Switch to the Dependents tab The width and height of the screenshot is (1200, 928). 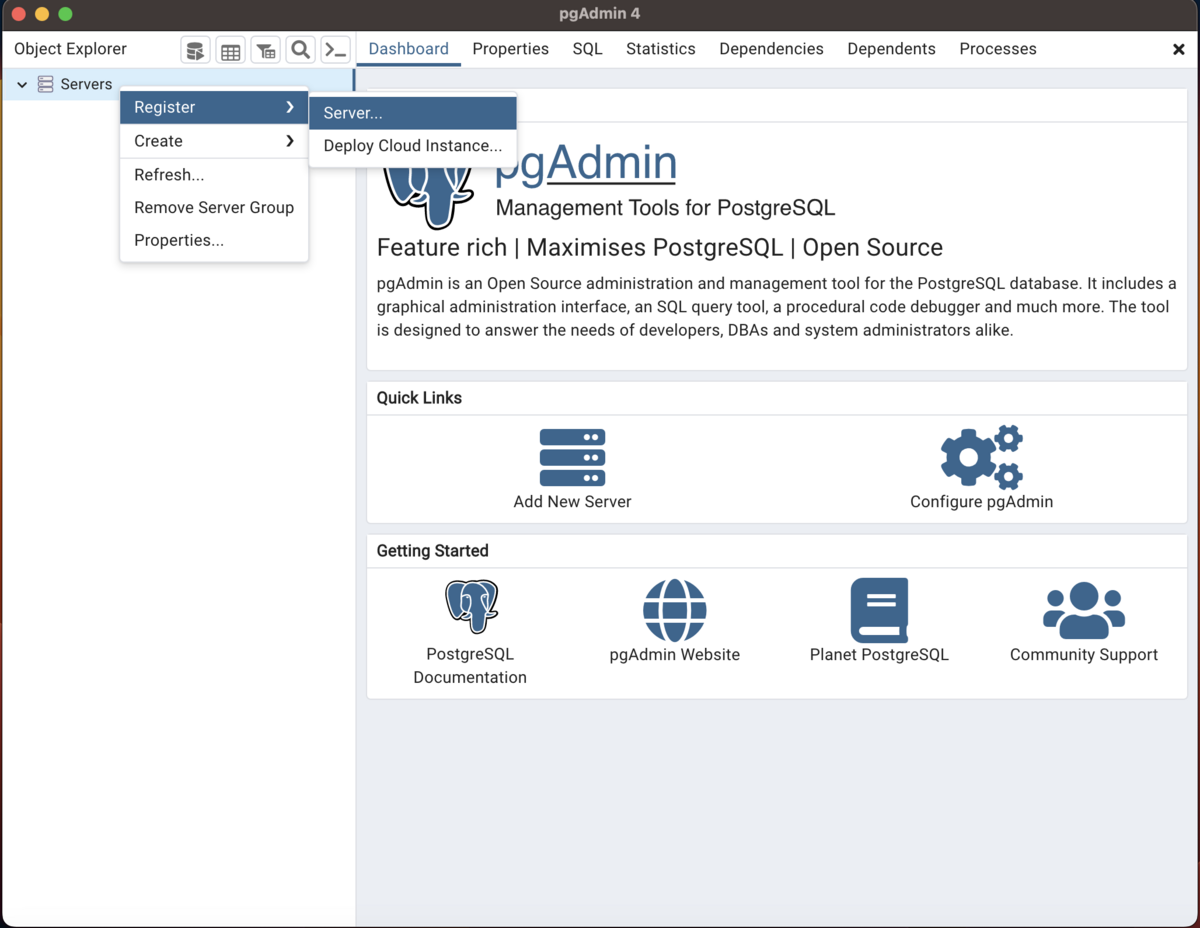(892, 49)
